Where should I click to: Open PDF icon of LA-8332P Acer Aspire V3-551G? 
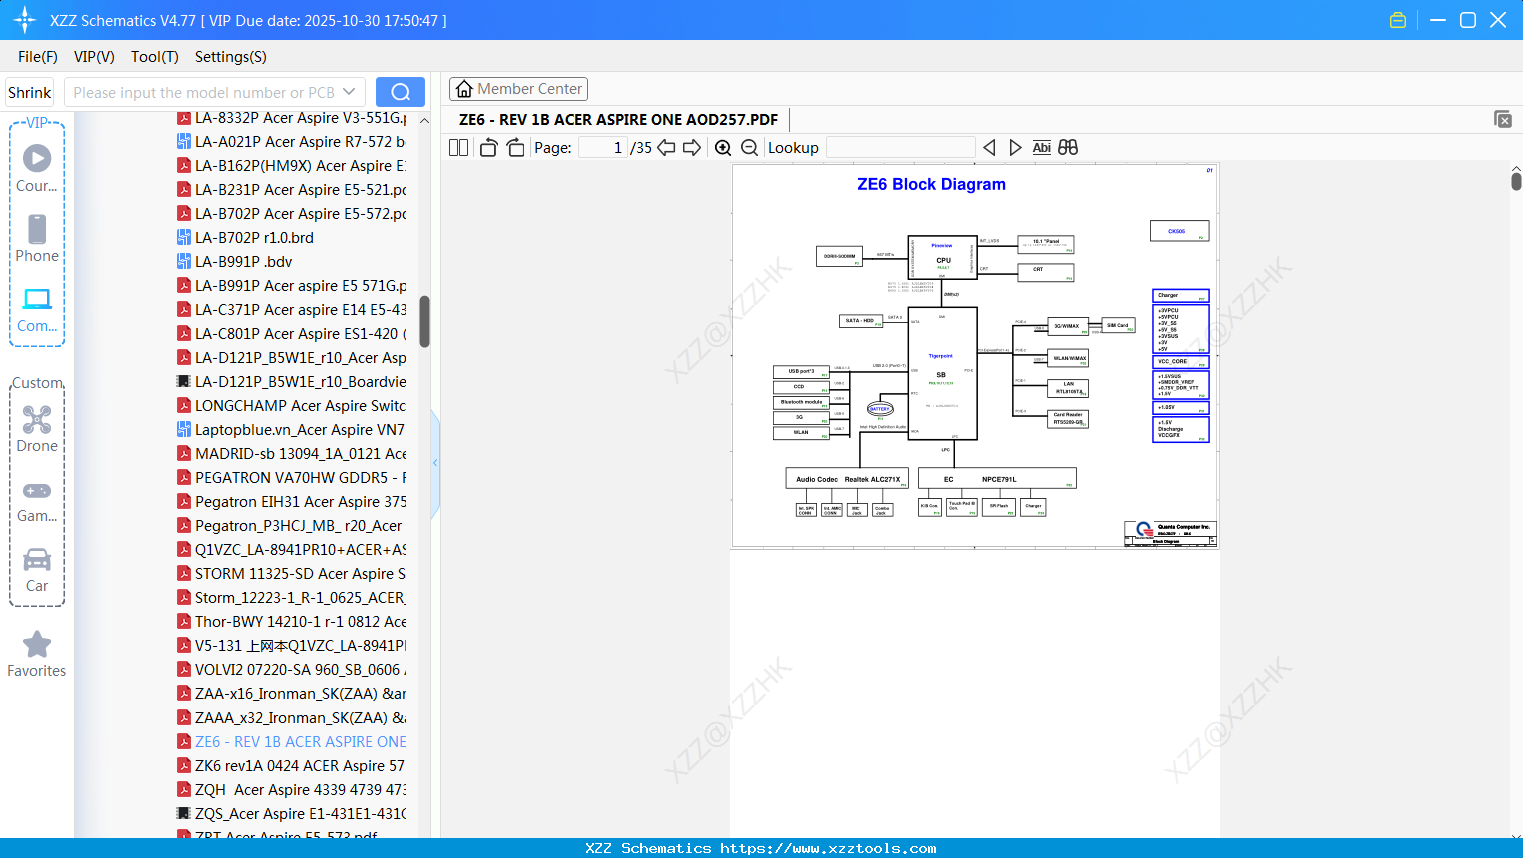[x=184, y=118]
